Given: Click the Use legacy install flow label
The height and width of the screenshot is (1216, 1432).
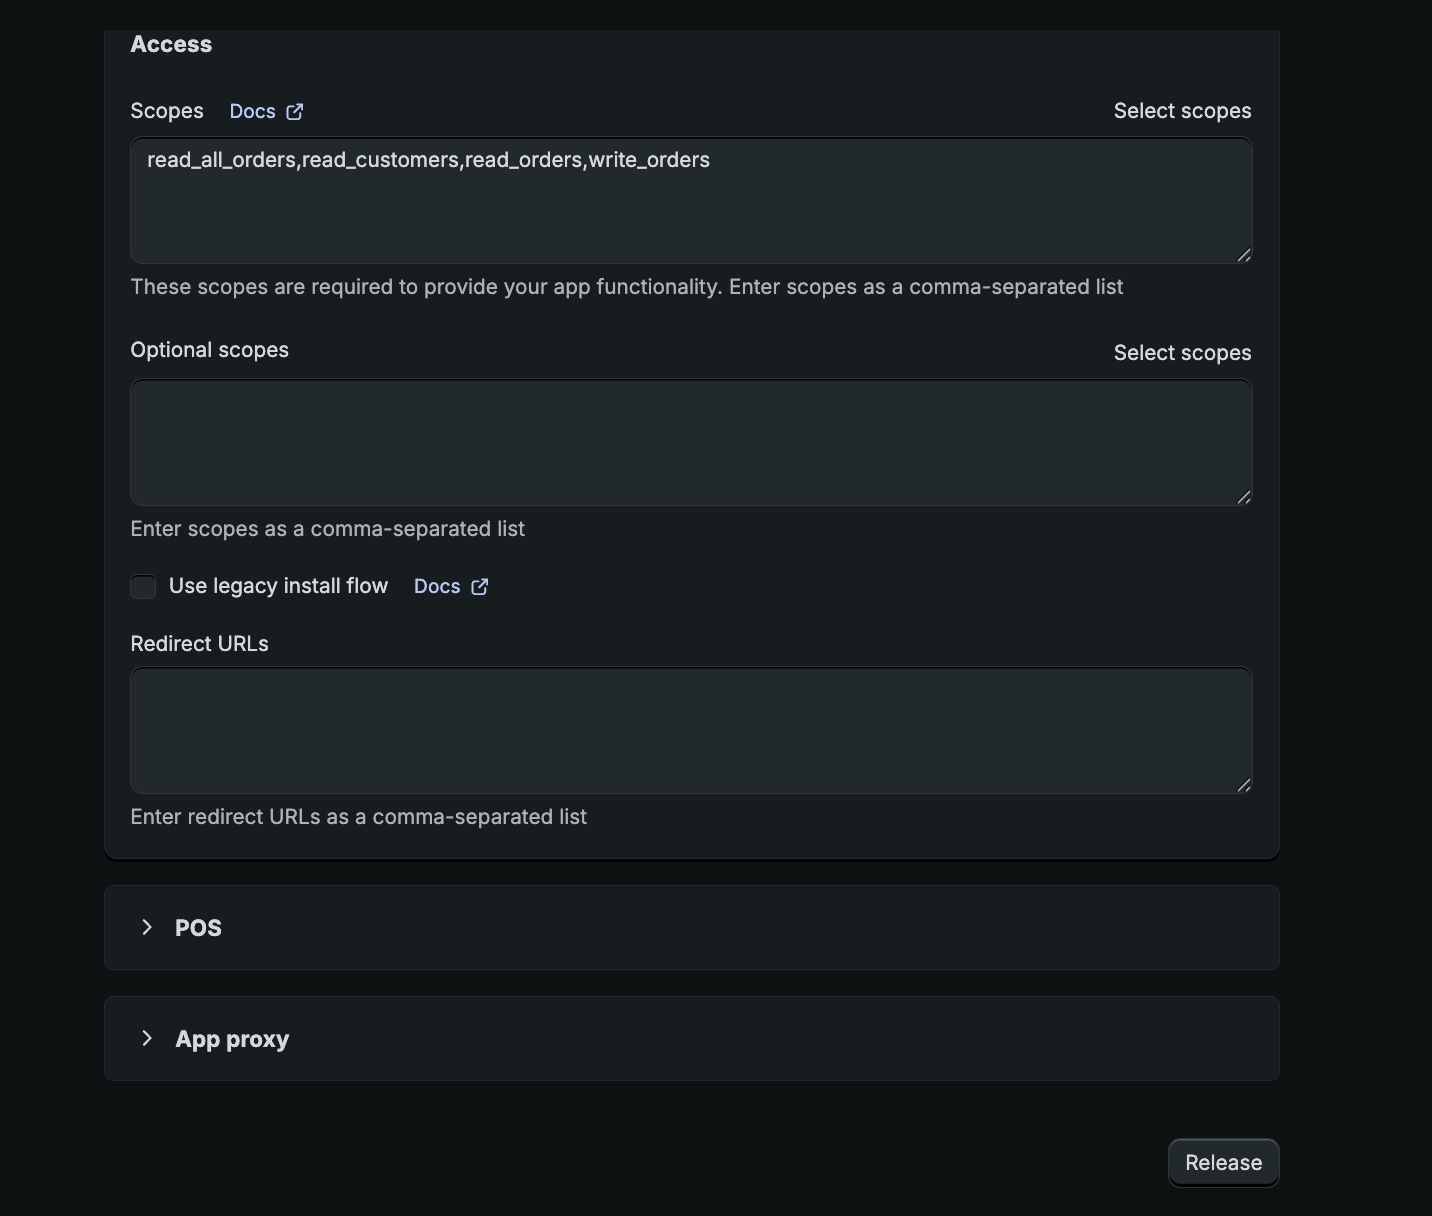Looking at the screenshot, I should click(x=278, y=586).
